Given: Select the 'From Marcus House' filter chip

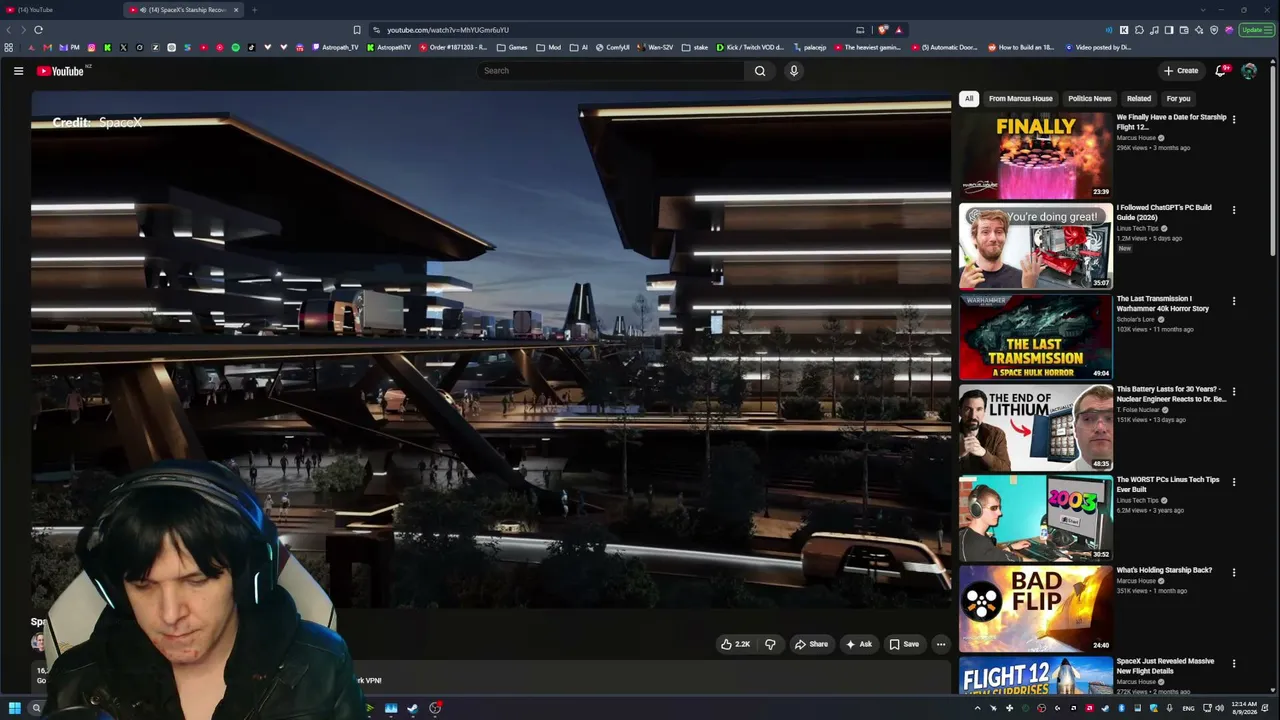Looking at the screenshot, I should (1020, 99).
